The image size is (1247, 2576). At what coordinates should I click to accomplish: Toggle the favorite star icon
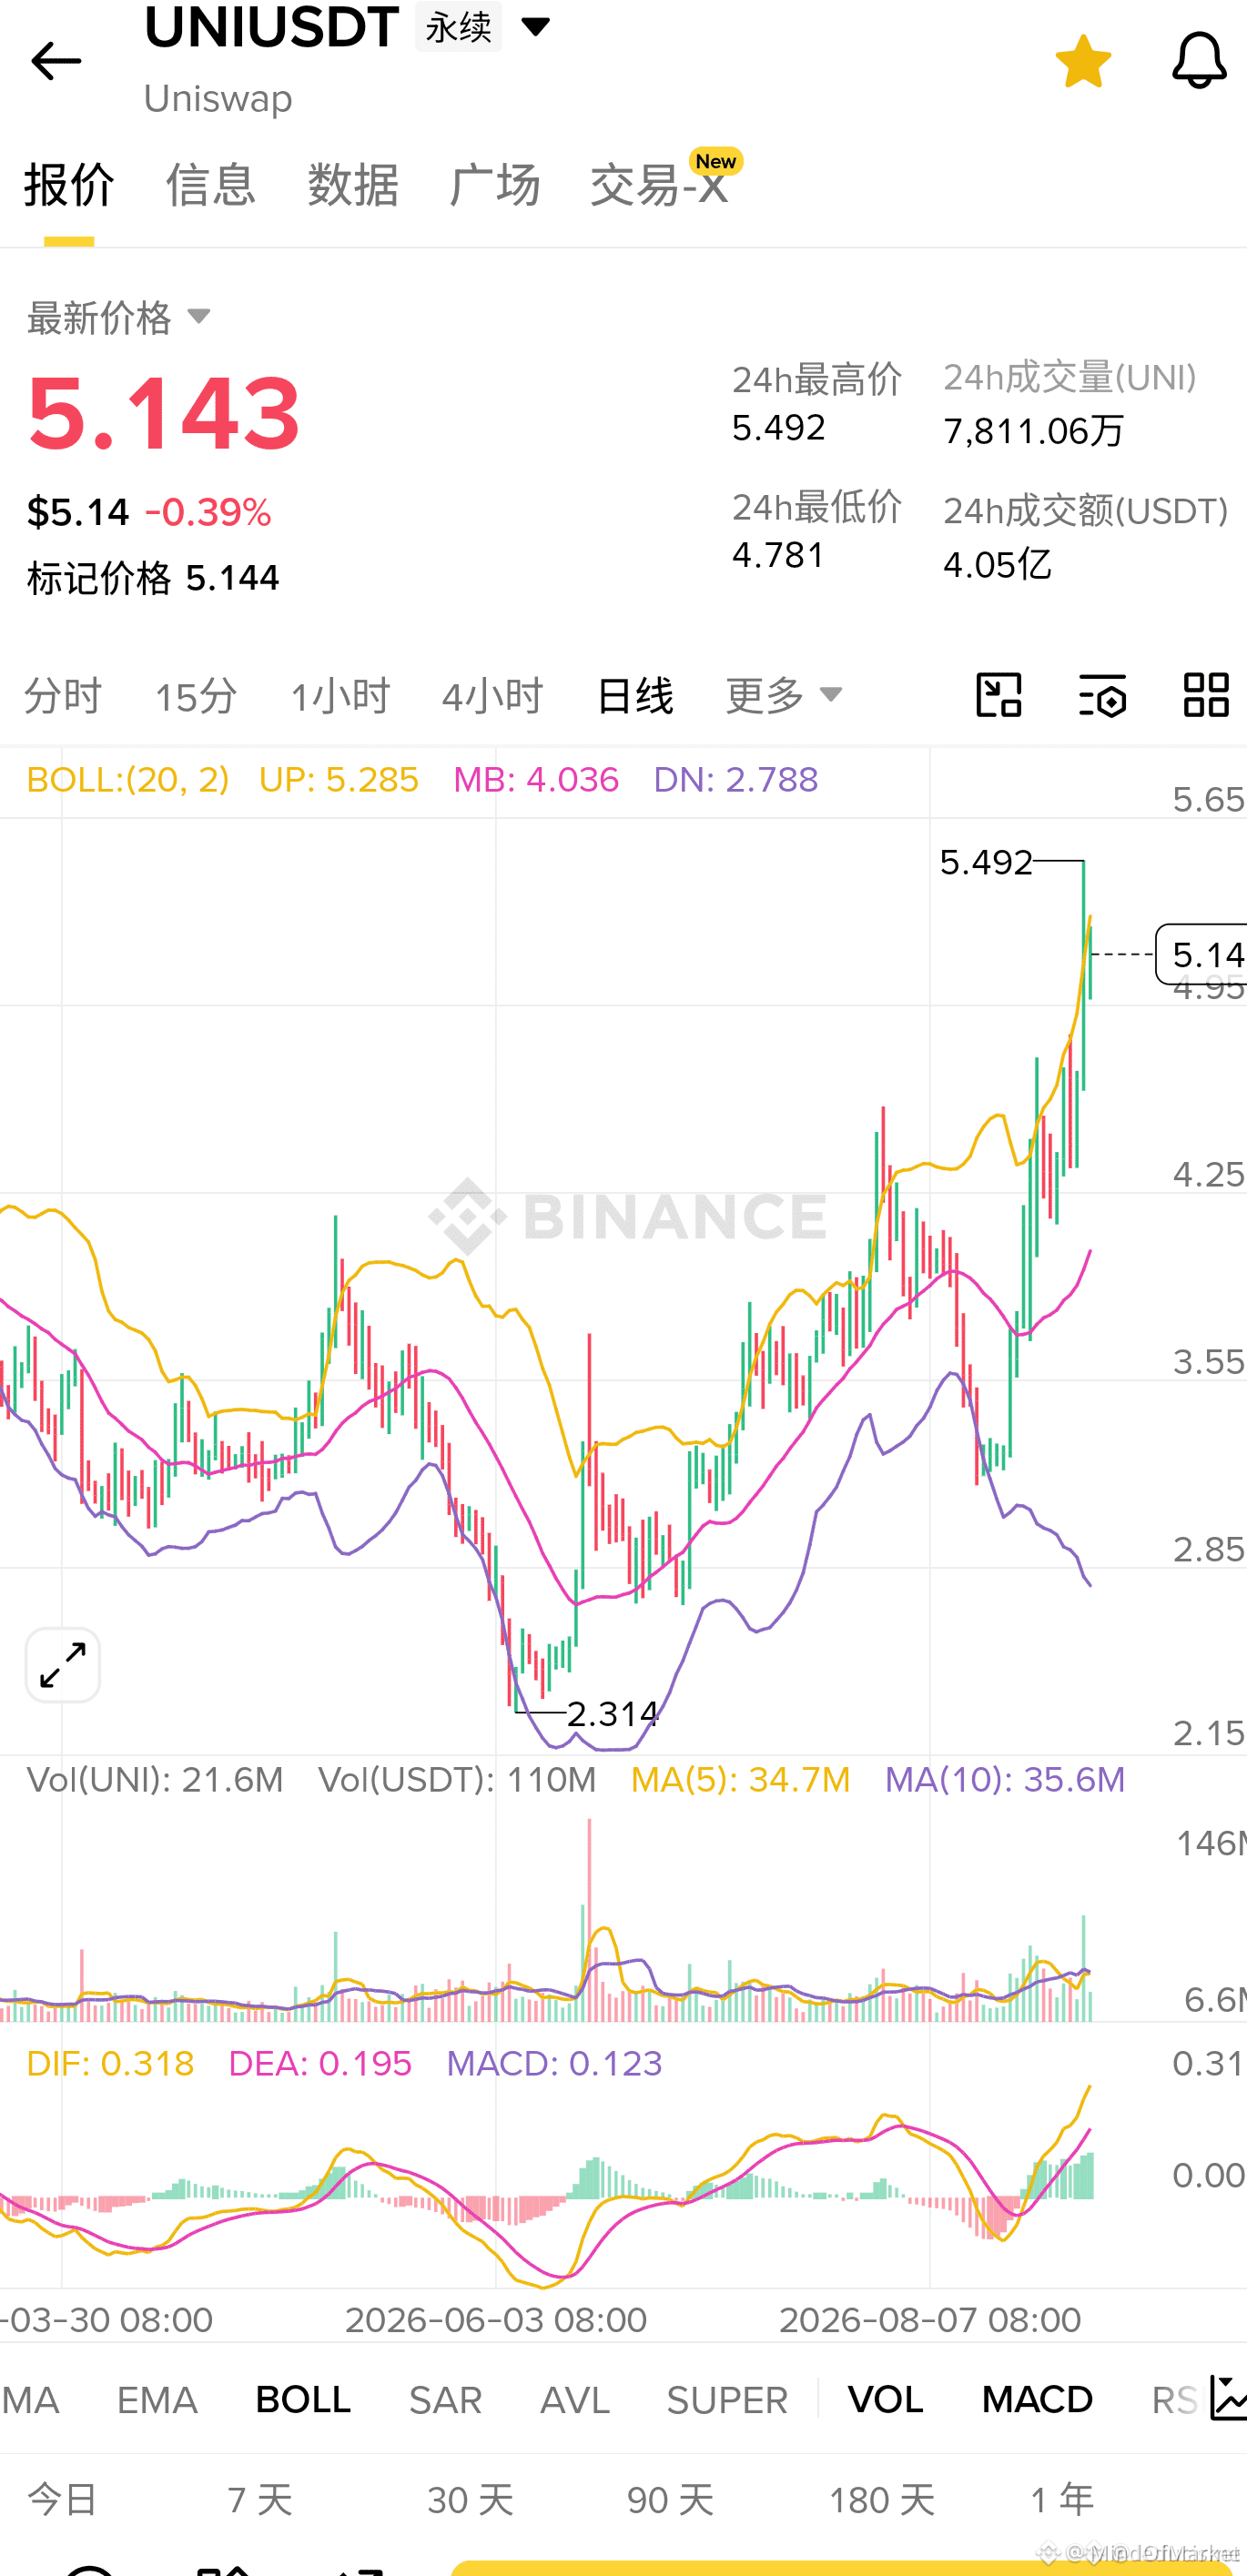(1084, 61)
